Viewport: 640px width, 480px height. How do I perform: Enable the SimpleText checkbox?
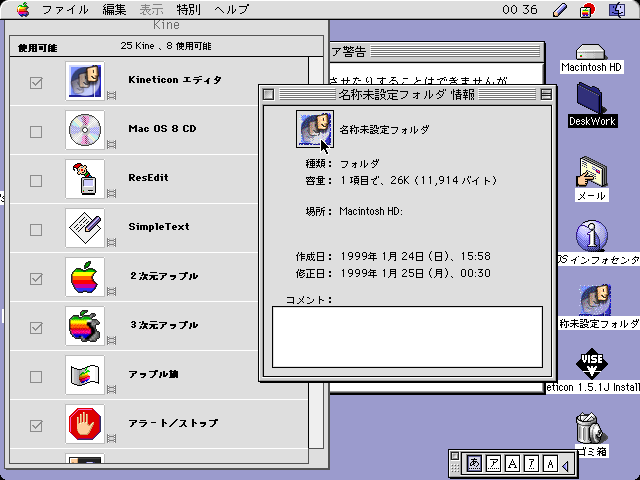pyautogui.click(x=36, y=230)
